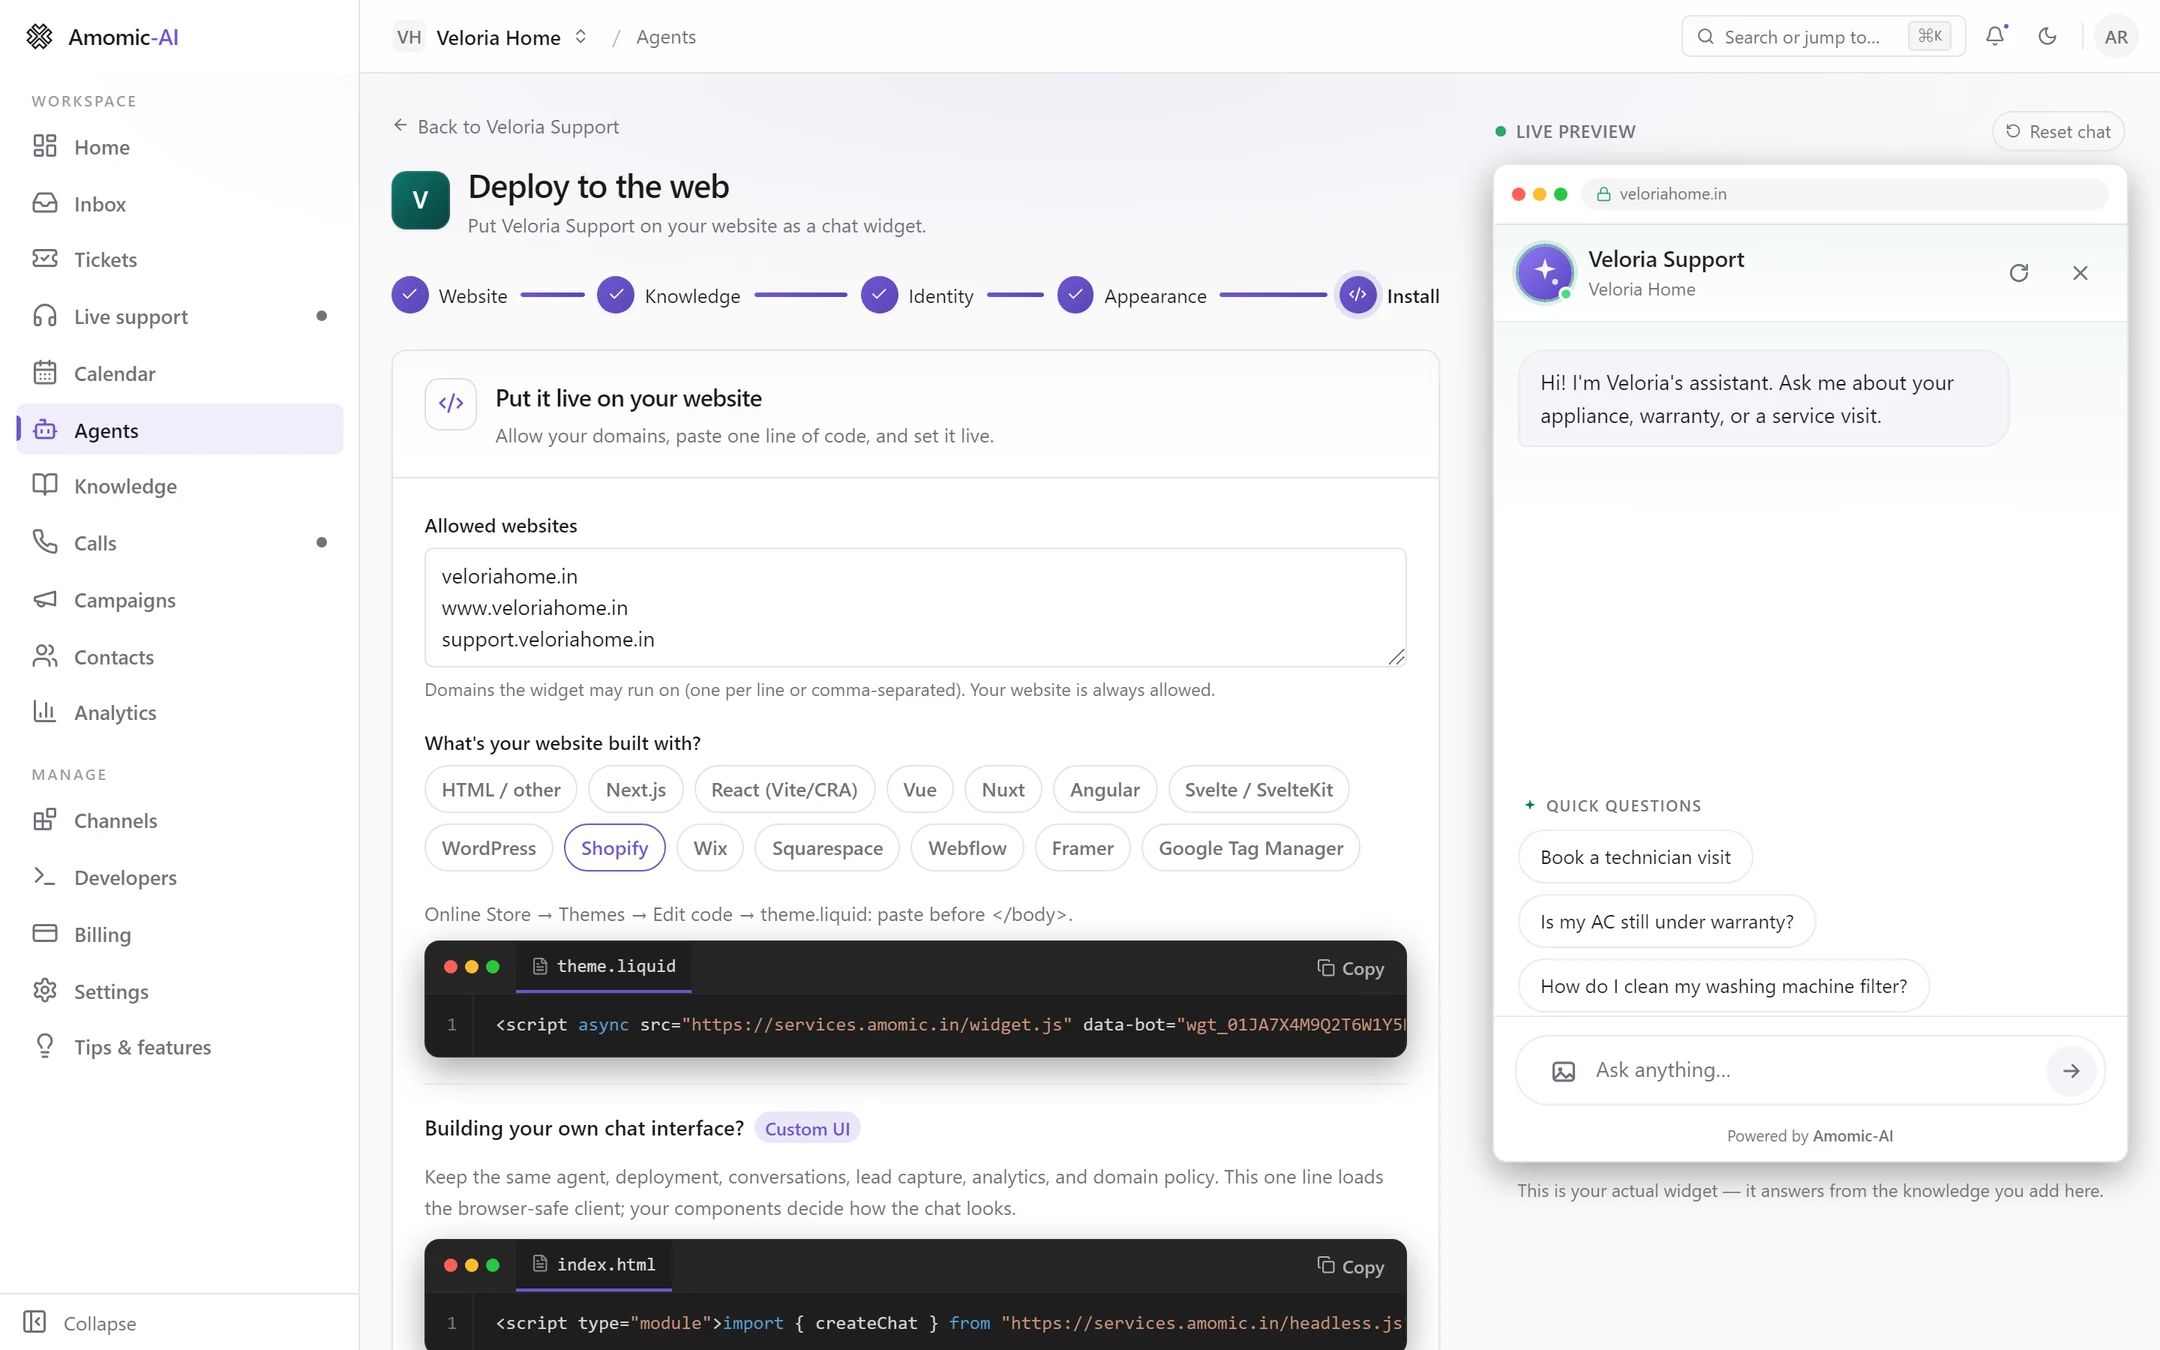The image size is (2160, 1350).
Task: Click the AC warranty quick question
Action: (1667, 922)
